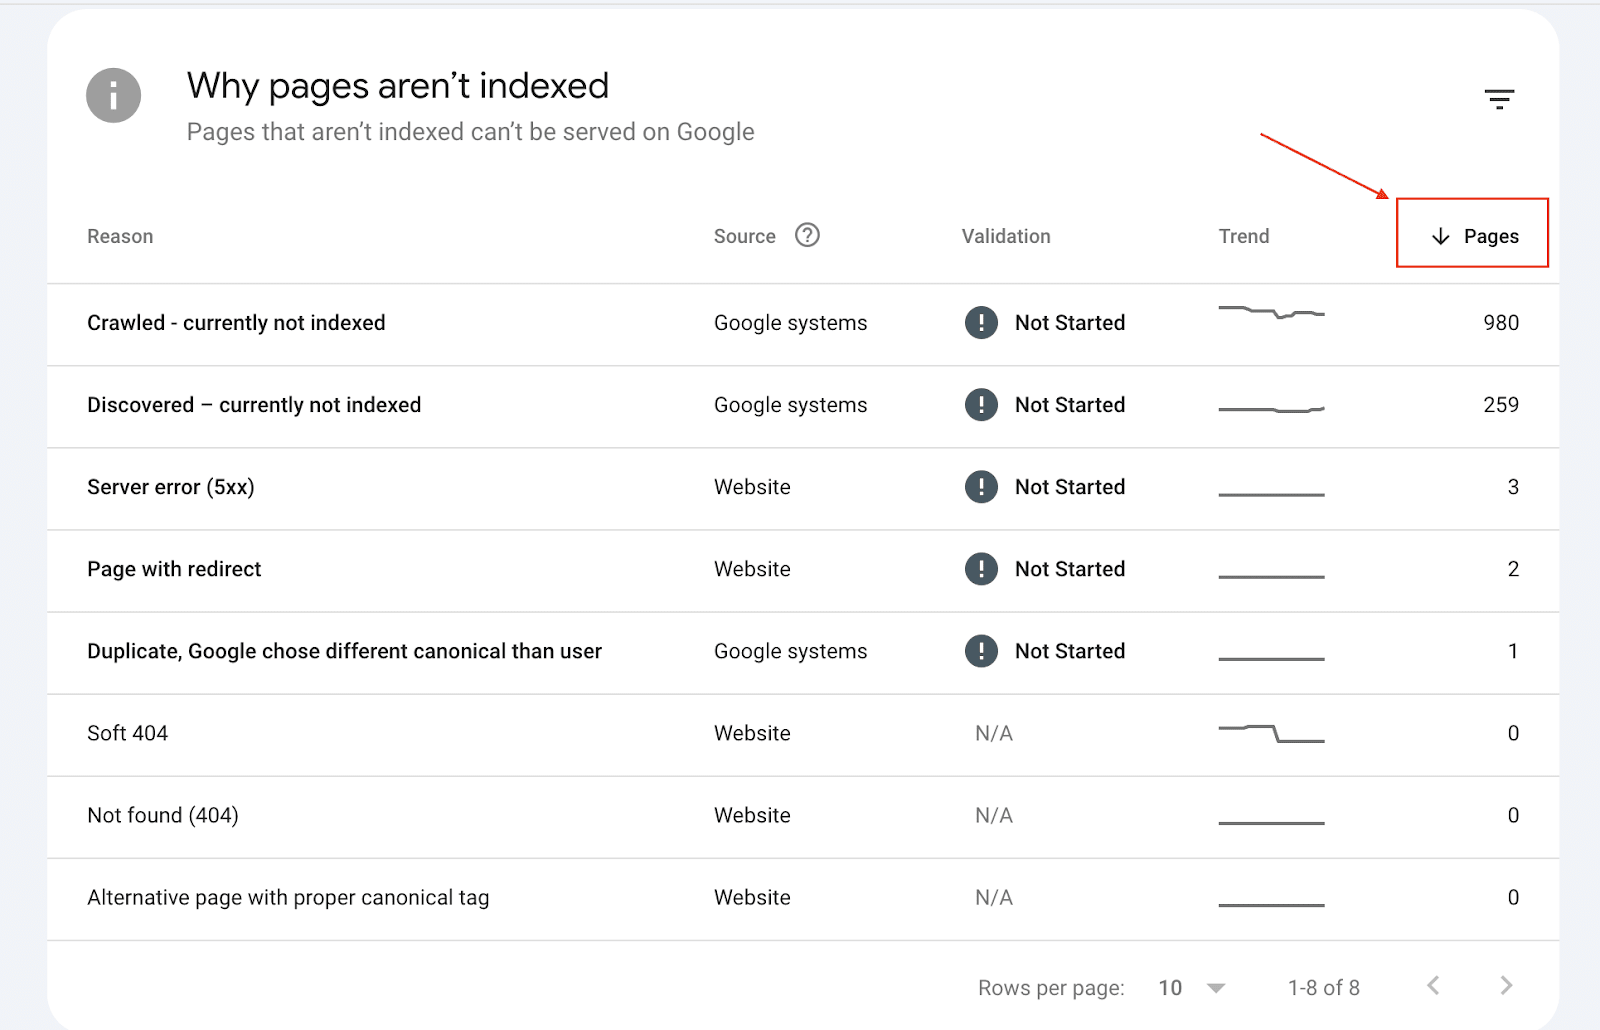Open Crawled - currently not indexed row
The width and height of the screenshot is (1600, 1030).
point(236,323)
